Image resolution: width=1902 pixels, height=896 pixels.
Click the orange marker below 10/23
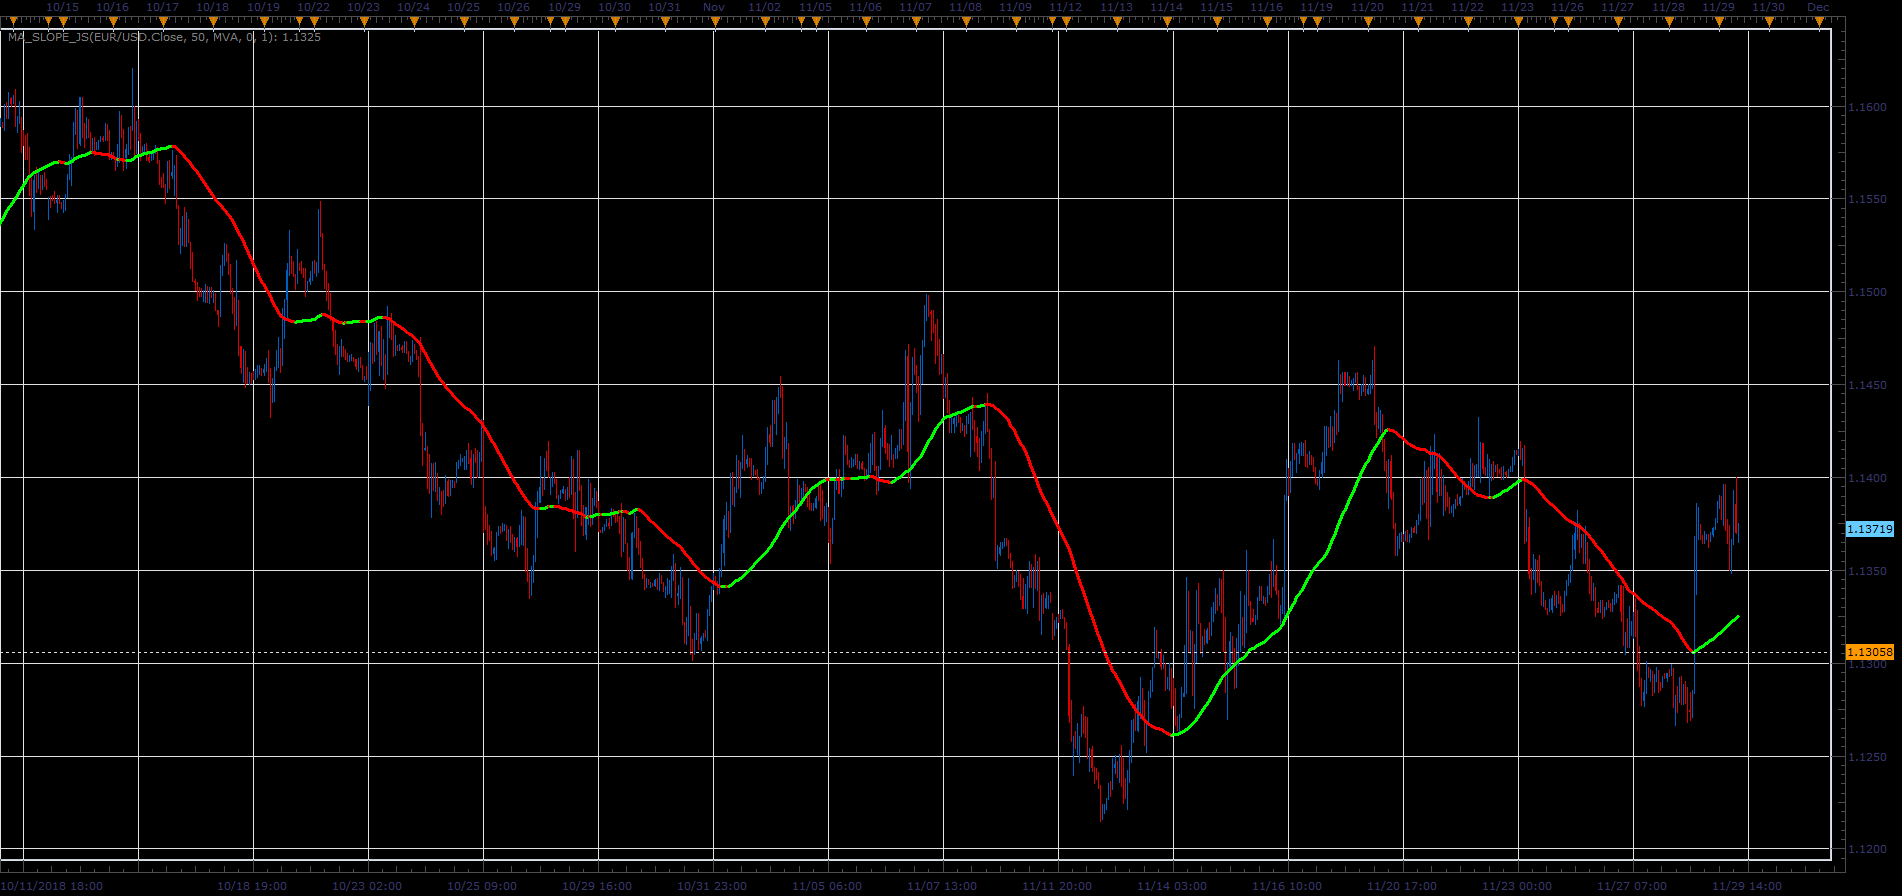click(364, 22)
